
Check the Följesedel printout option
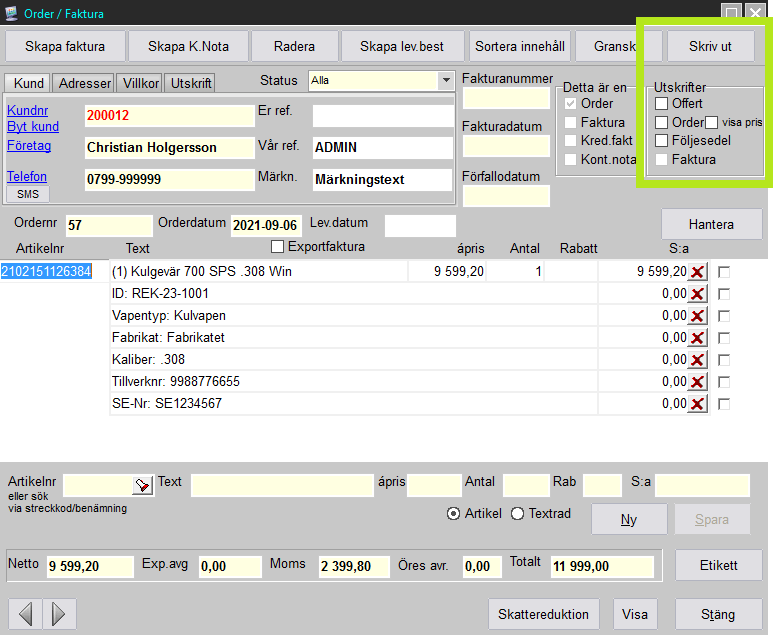661,140
